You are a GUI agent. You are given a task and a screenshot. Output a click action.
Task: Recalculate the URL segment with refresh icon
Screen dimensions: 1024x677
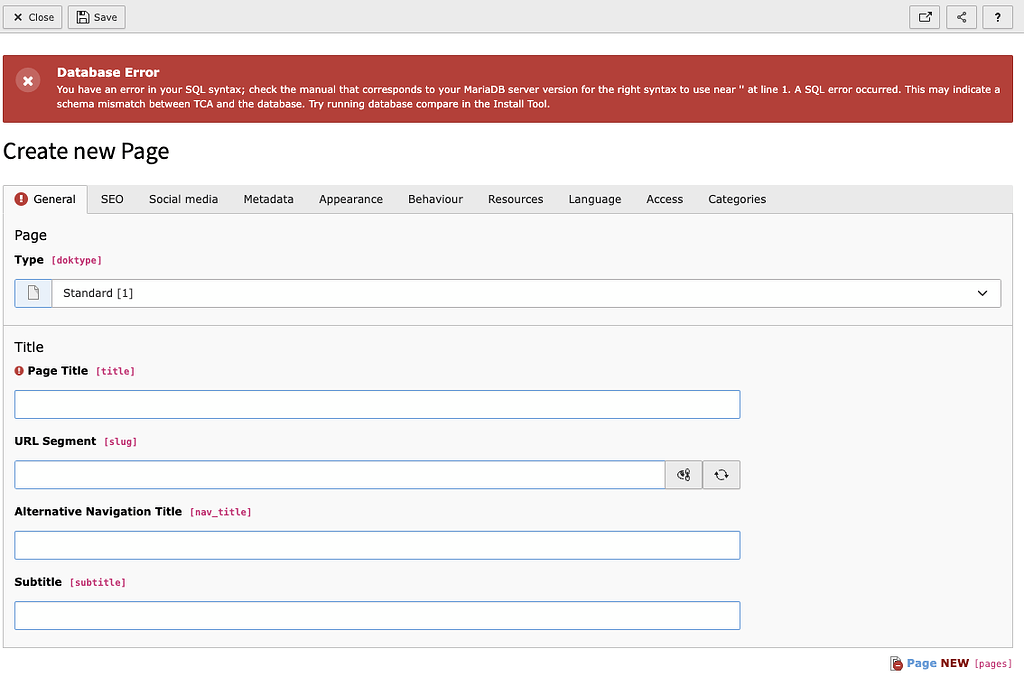coord(721,474)
